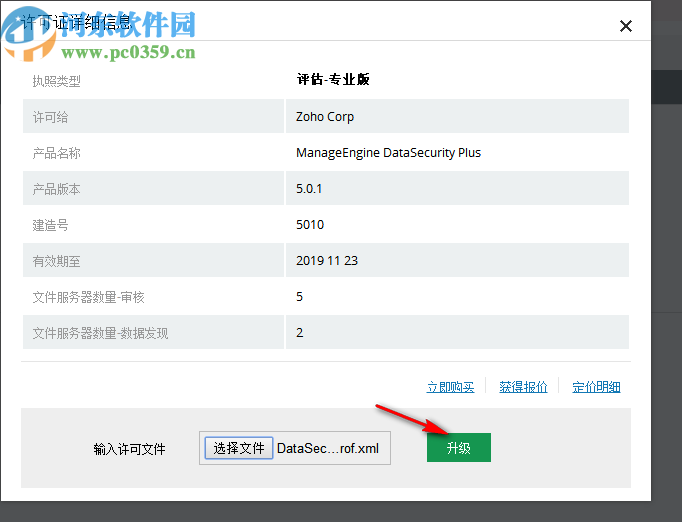Select the data discovery server count 2
This screenshot has height=522, width=682.
299,333
